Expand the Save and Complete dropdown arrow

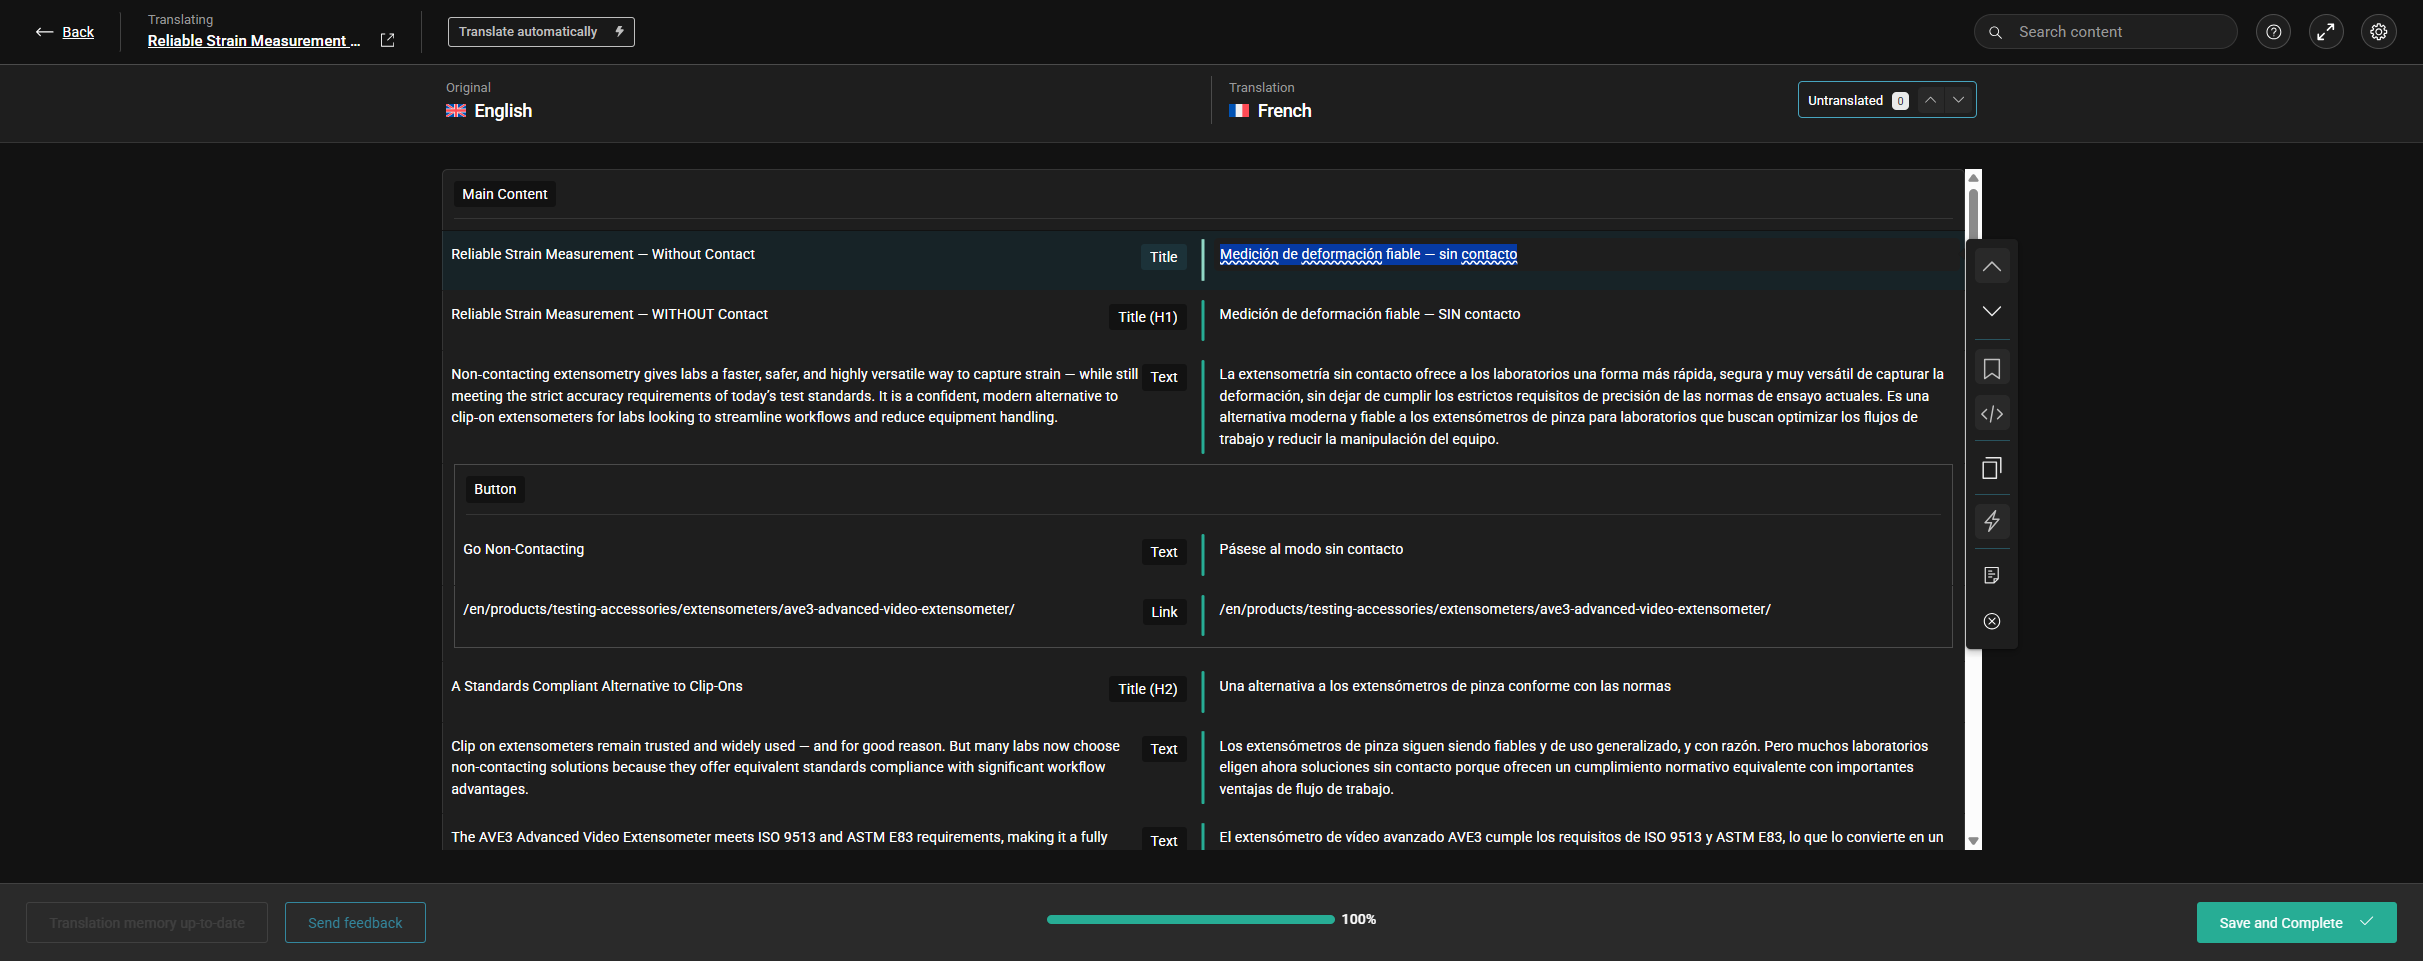[x=2367, y=922]
